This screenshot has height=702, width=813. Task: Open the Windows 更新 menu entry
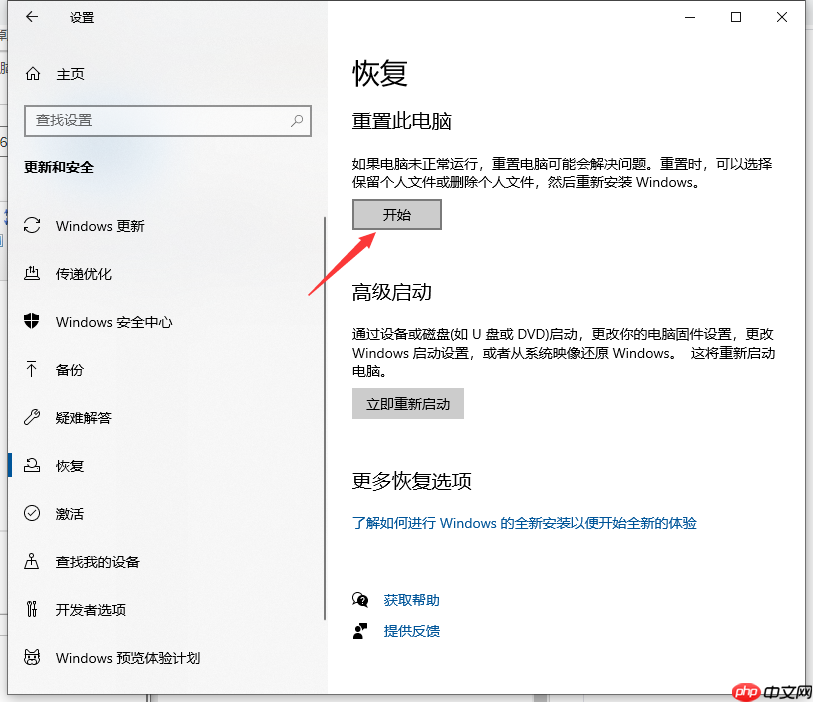[x=166, y=226]
